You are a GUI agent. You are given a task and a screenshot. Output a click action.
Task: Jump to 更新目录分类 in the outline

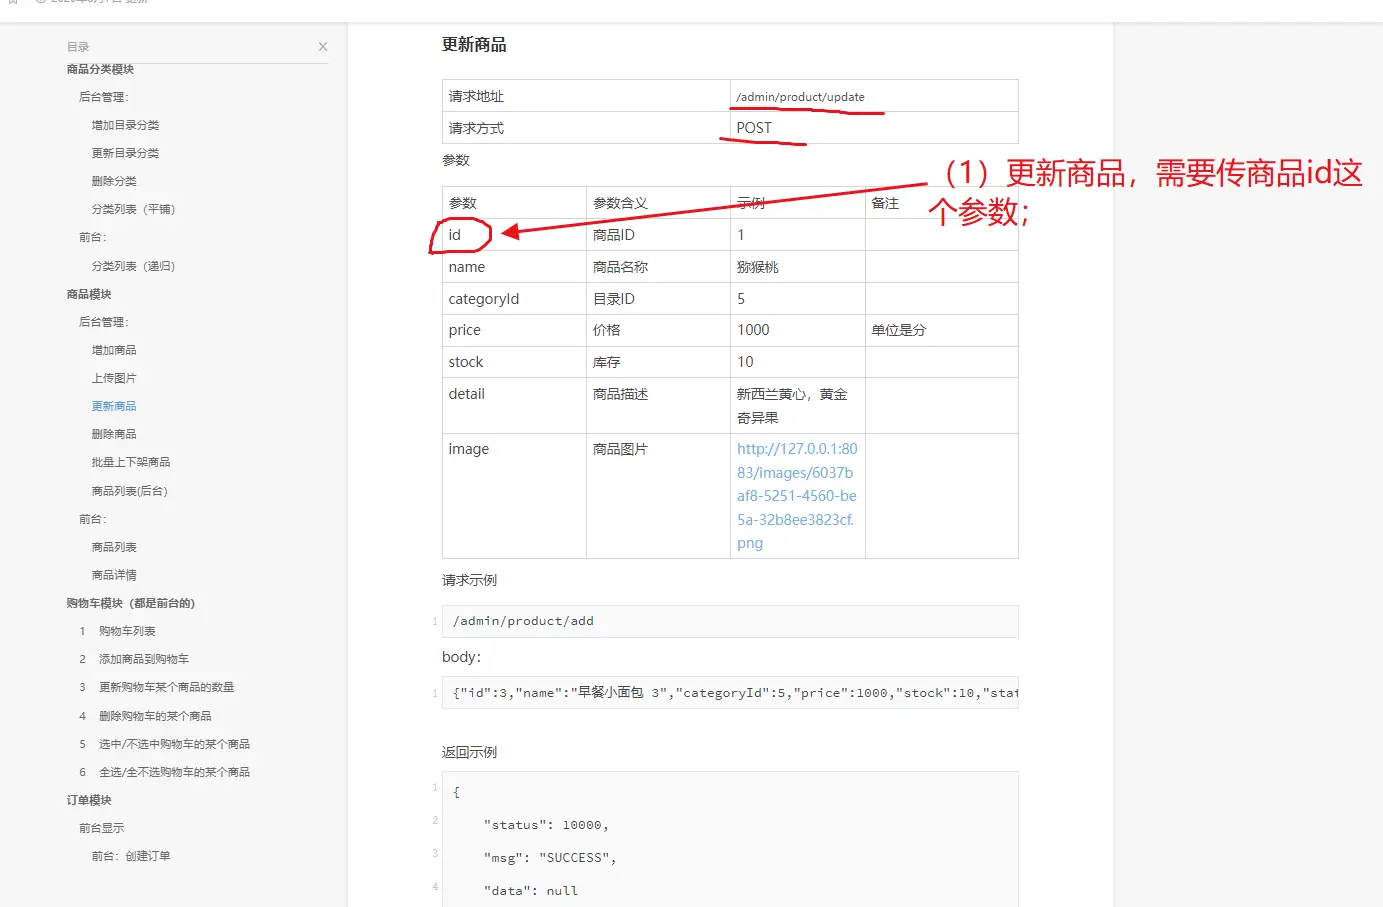point(125,153)
